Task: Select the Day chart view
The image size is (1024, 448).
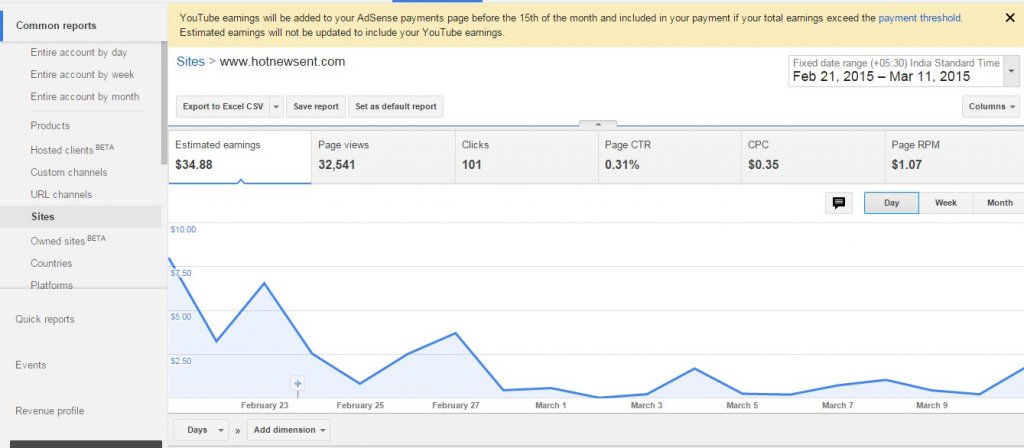Action: pos(891,203)
